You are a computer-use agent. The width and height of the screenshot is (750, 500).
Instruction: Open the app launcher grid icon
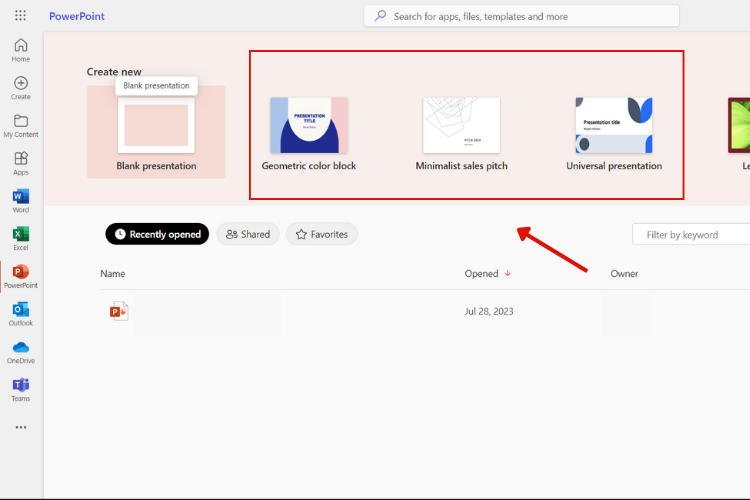coord(20,16)
